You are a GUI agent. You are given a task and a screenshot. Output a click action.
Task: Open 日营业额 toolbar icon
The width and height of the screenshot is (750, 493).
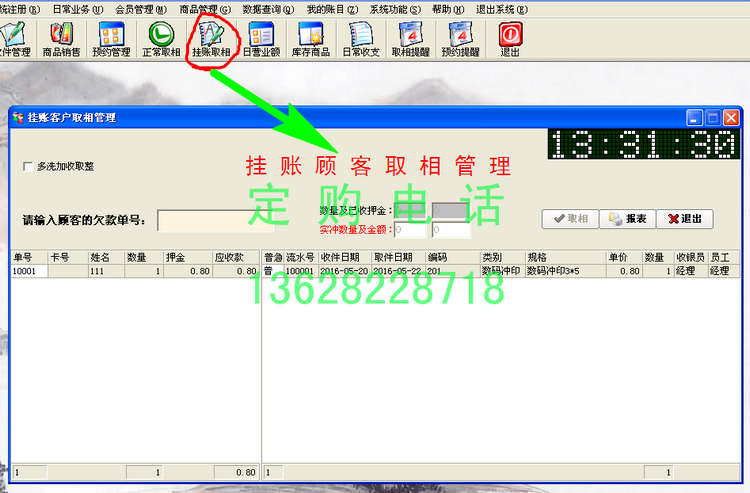coord(261,39)
